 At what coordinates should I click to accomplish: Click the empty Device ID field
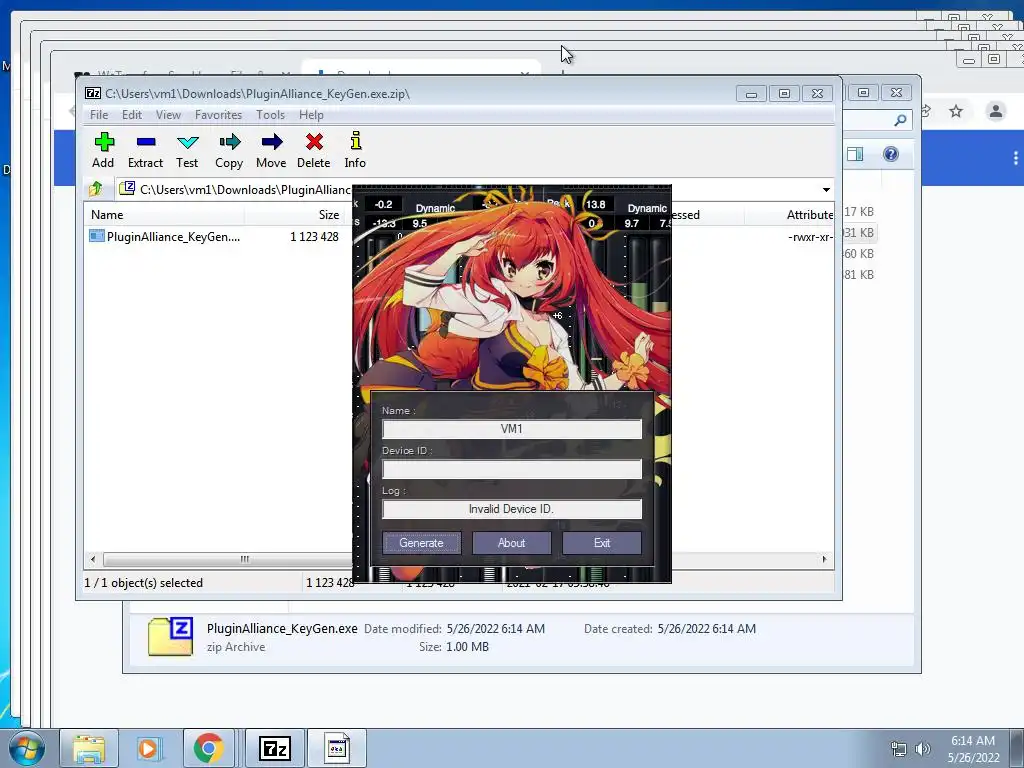[512, 469]
